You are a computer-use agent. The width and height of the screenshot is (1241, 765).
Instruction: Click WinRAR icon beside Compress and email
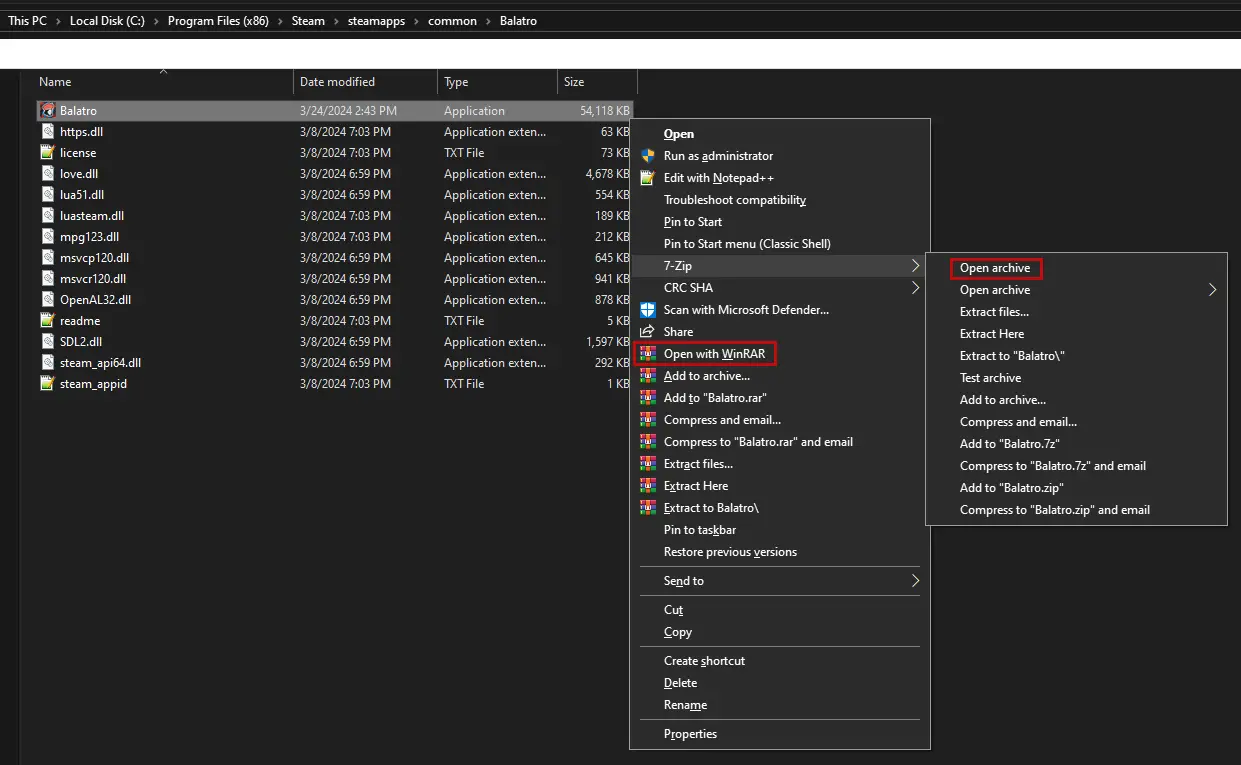[647, 420]
